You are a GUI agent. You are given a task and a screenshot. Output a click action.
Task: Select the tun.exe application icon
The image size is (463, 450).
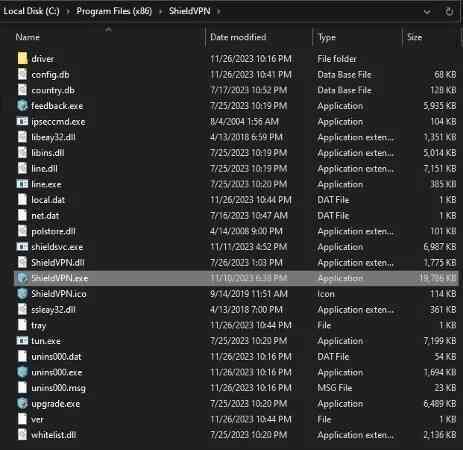(x=22, y=341)
